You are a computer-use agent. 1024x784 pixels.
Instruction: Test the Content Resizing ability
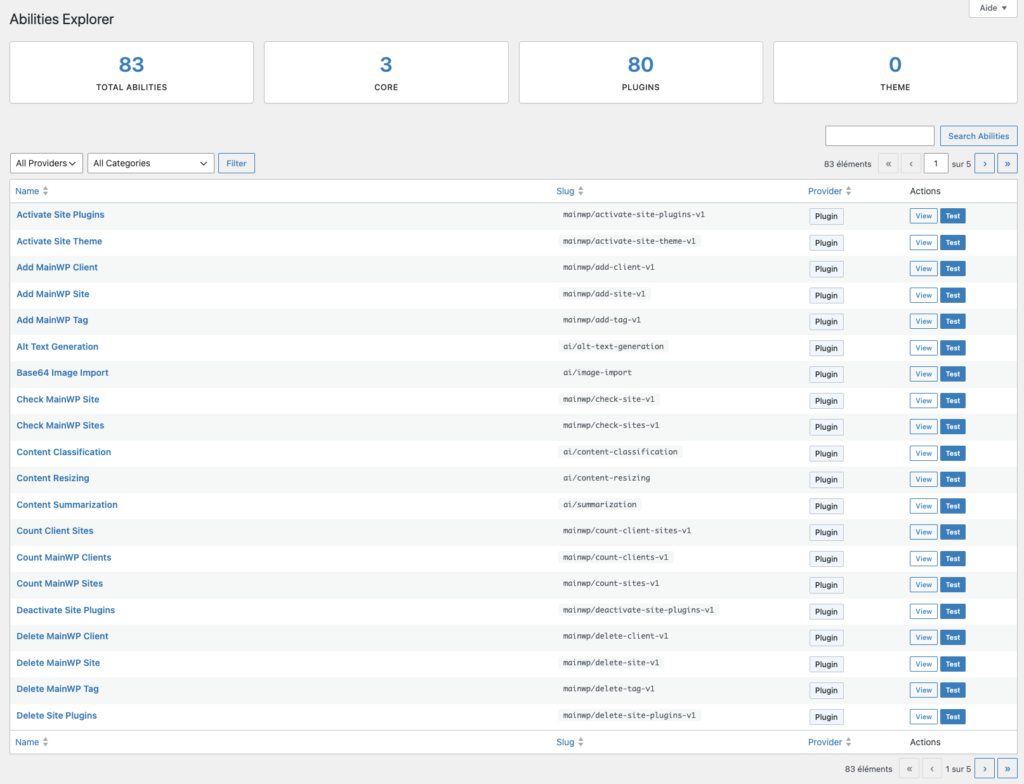point(953,480)
